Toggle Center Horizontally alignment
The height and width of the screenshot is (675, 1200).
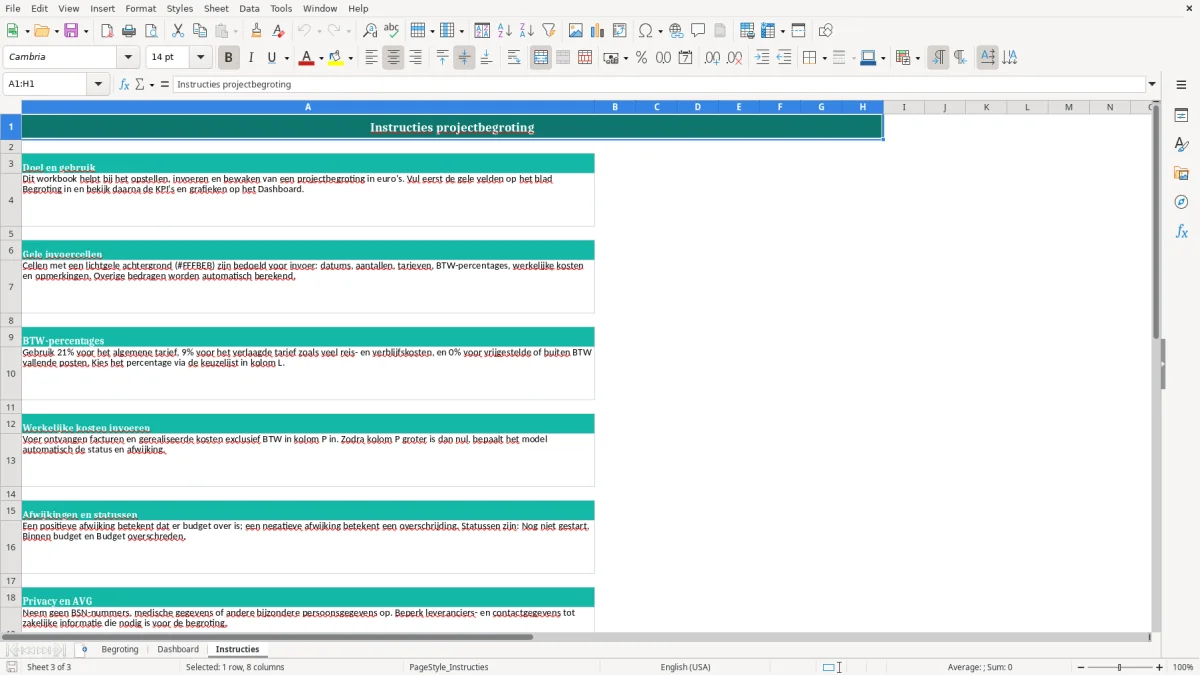click(x=394, y=58)
